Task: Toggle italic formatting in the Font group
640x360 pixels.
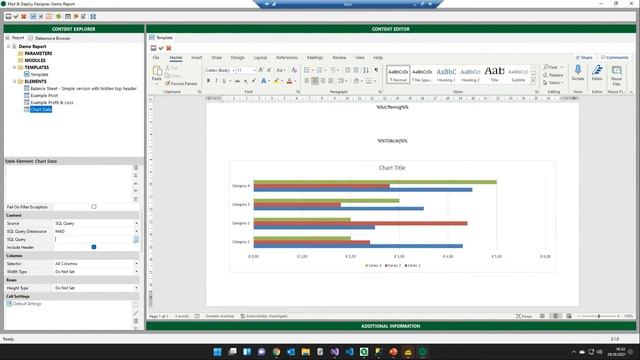Action: tap(216, 81)
